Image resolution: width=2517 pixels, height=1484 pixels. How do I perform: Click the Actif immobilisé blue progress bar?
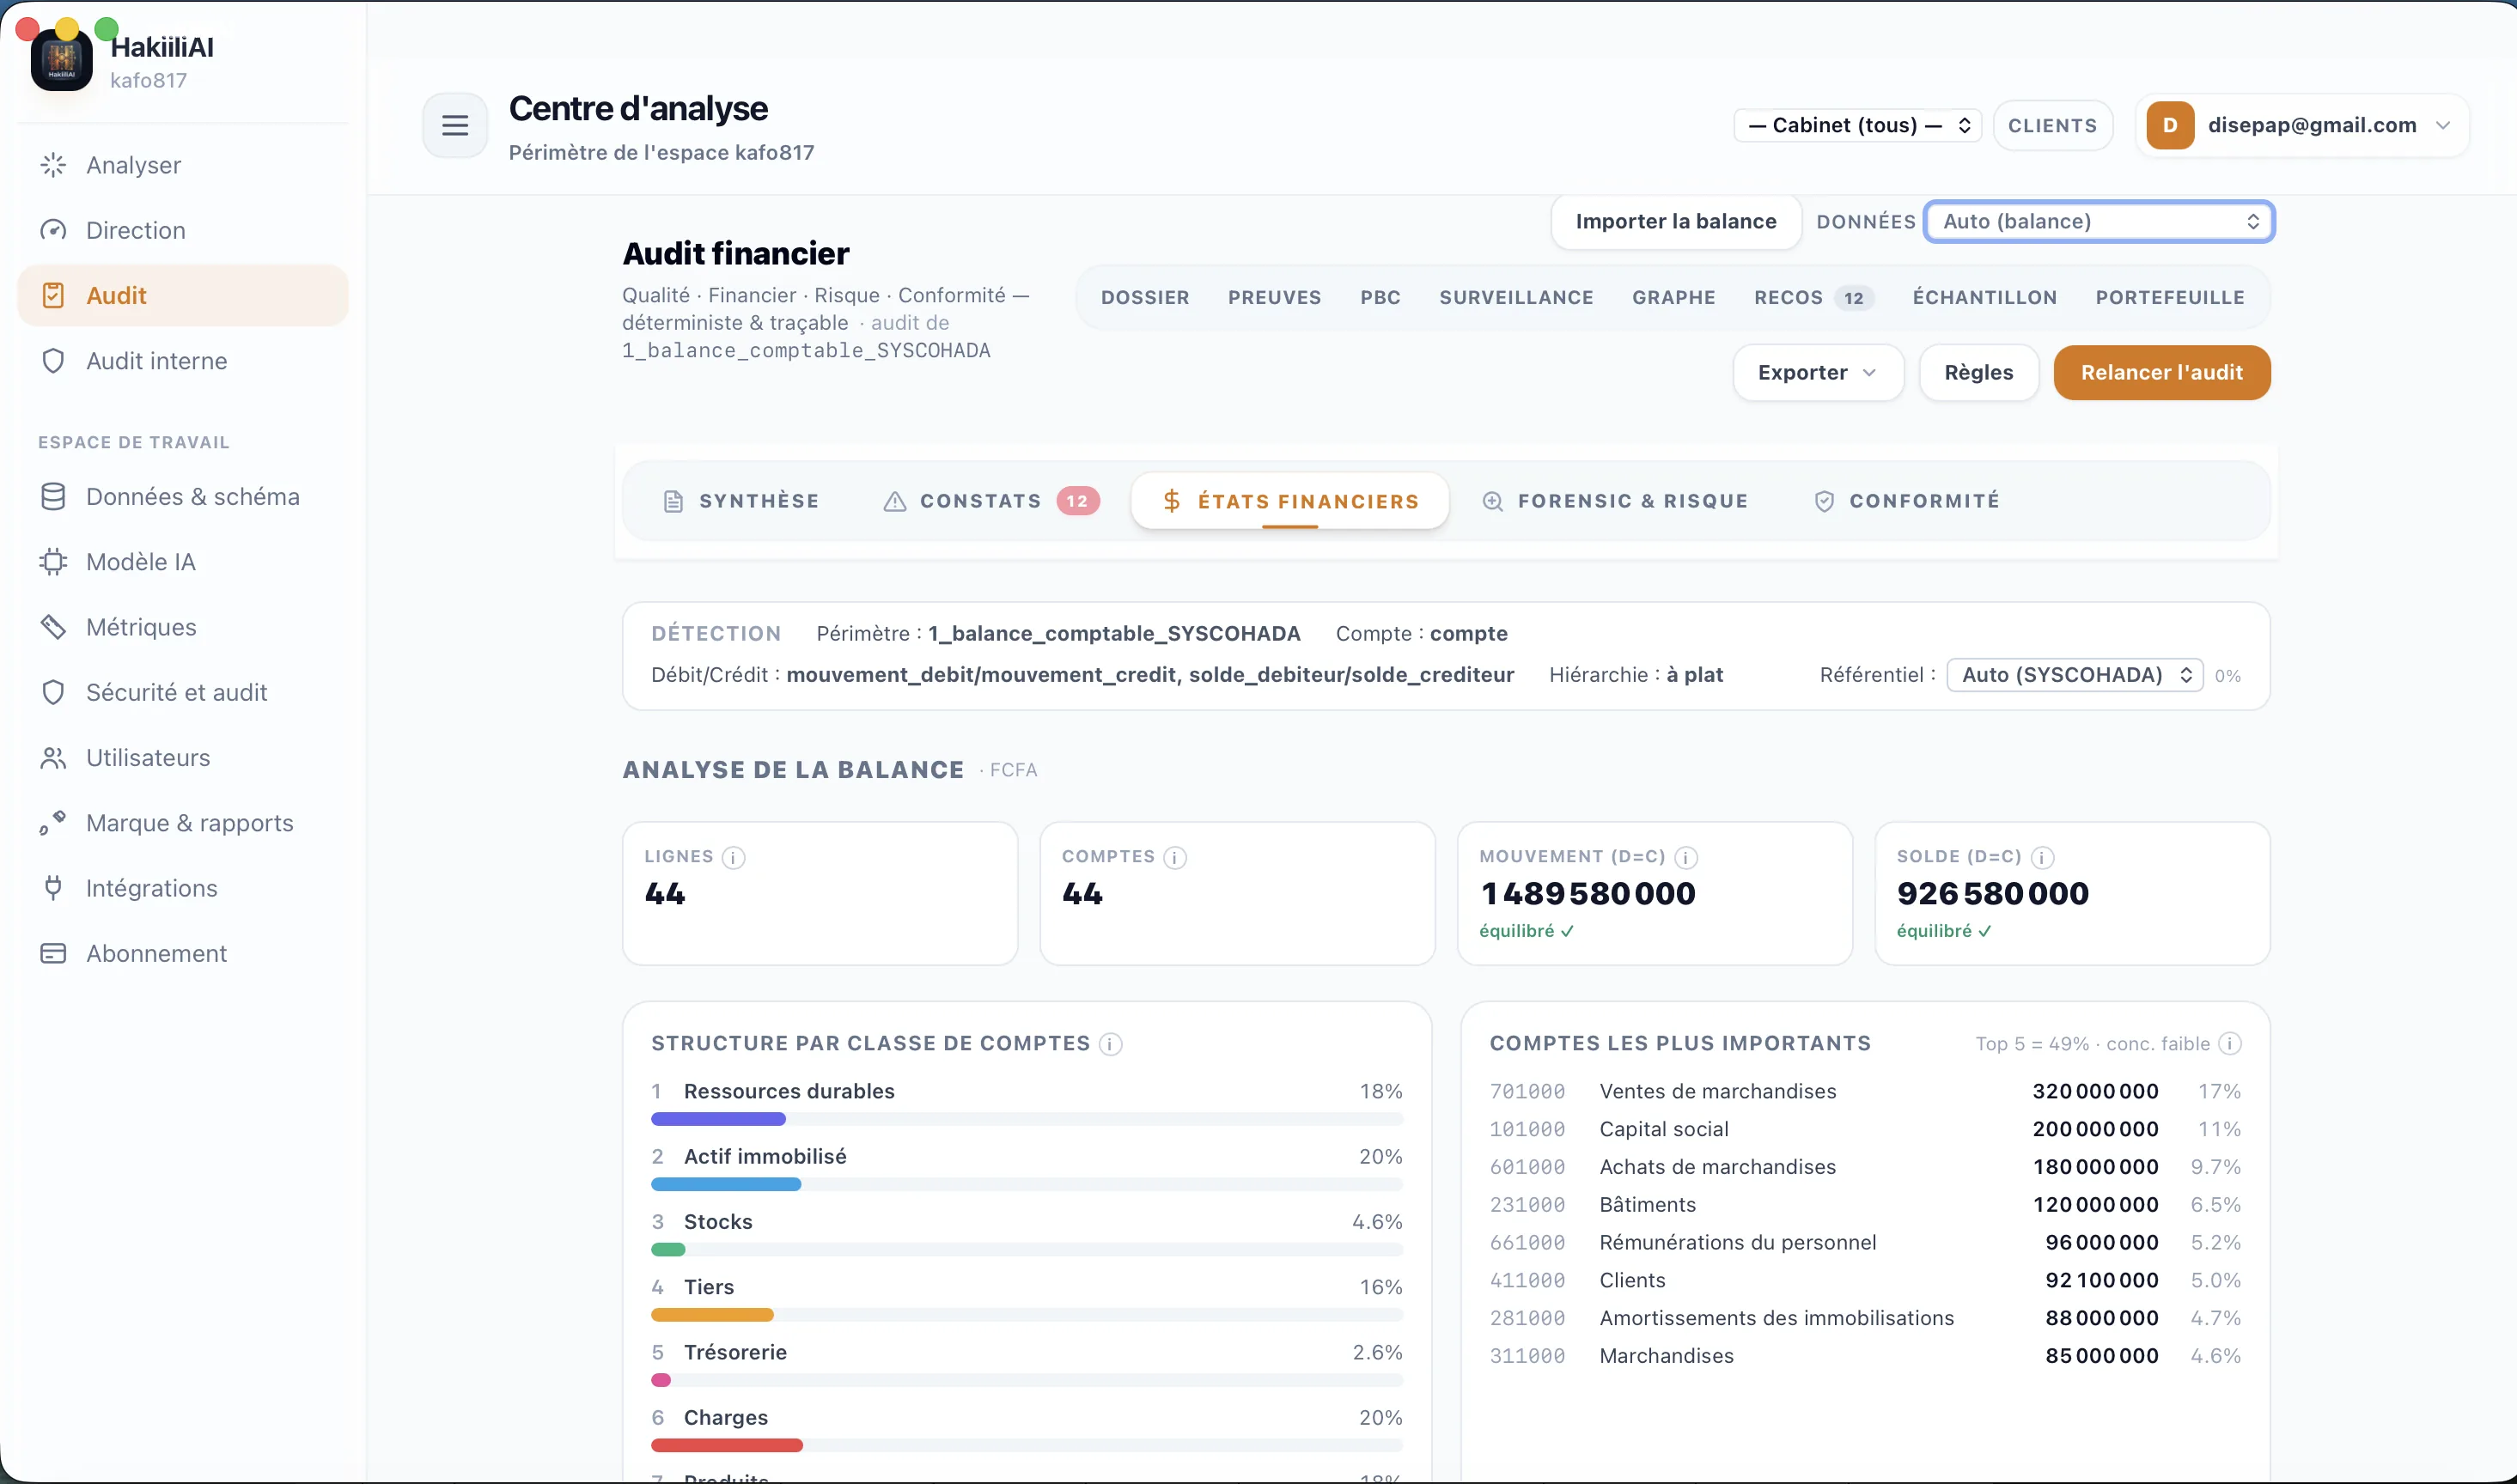pos(726,1184)
